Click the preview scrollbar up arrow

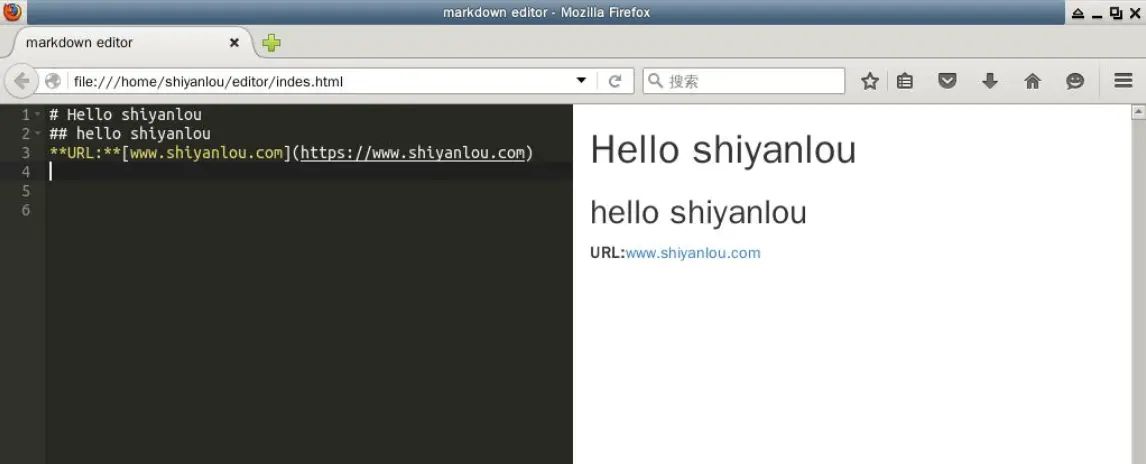click(x=1138, y=112)
